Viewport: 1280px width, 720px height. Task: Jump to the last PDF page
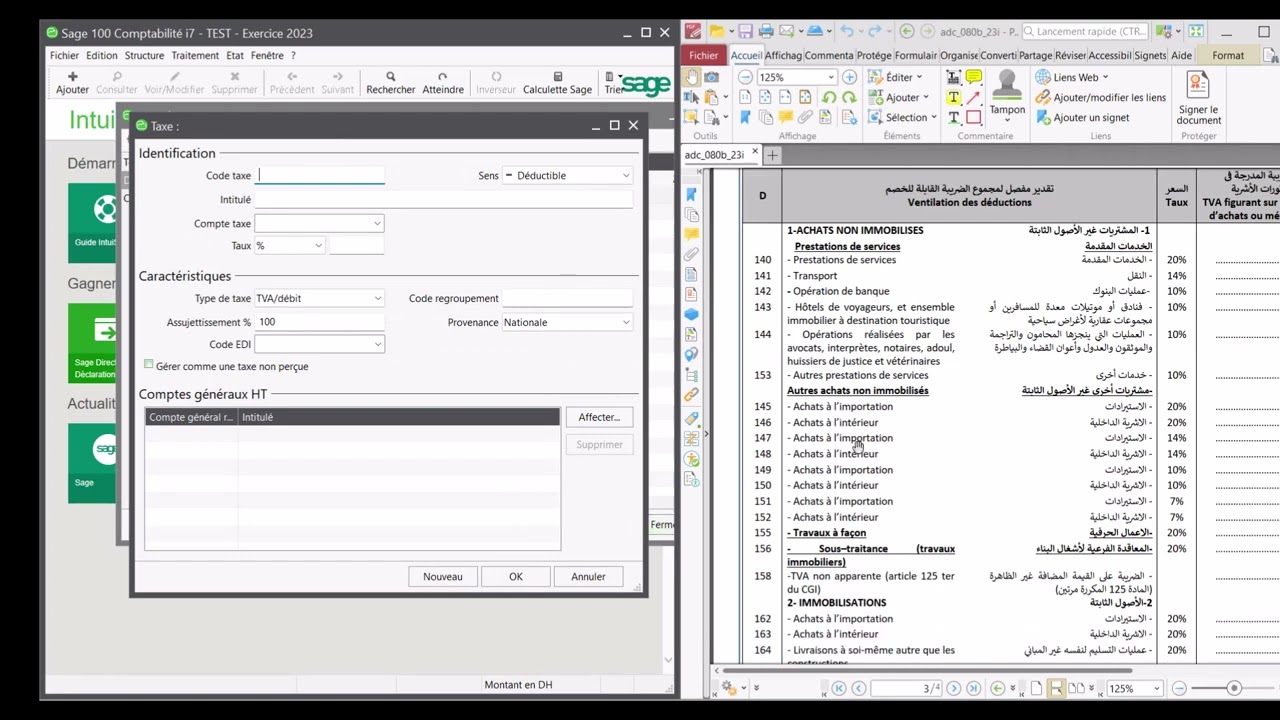973,688
